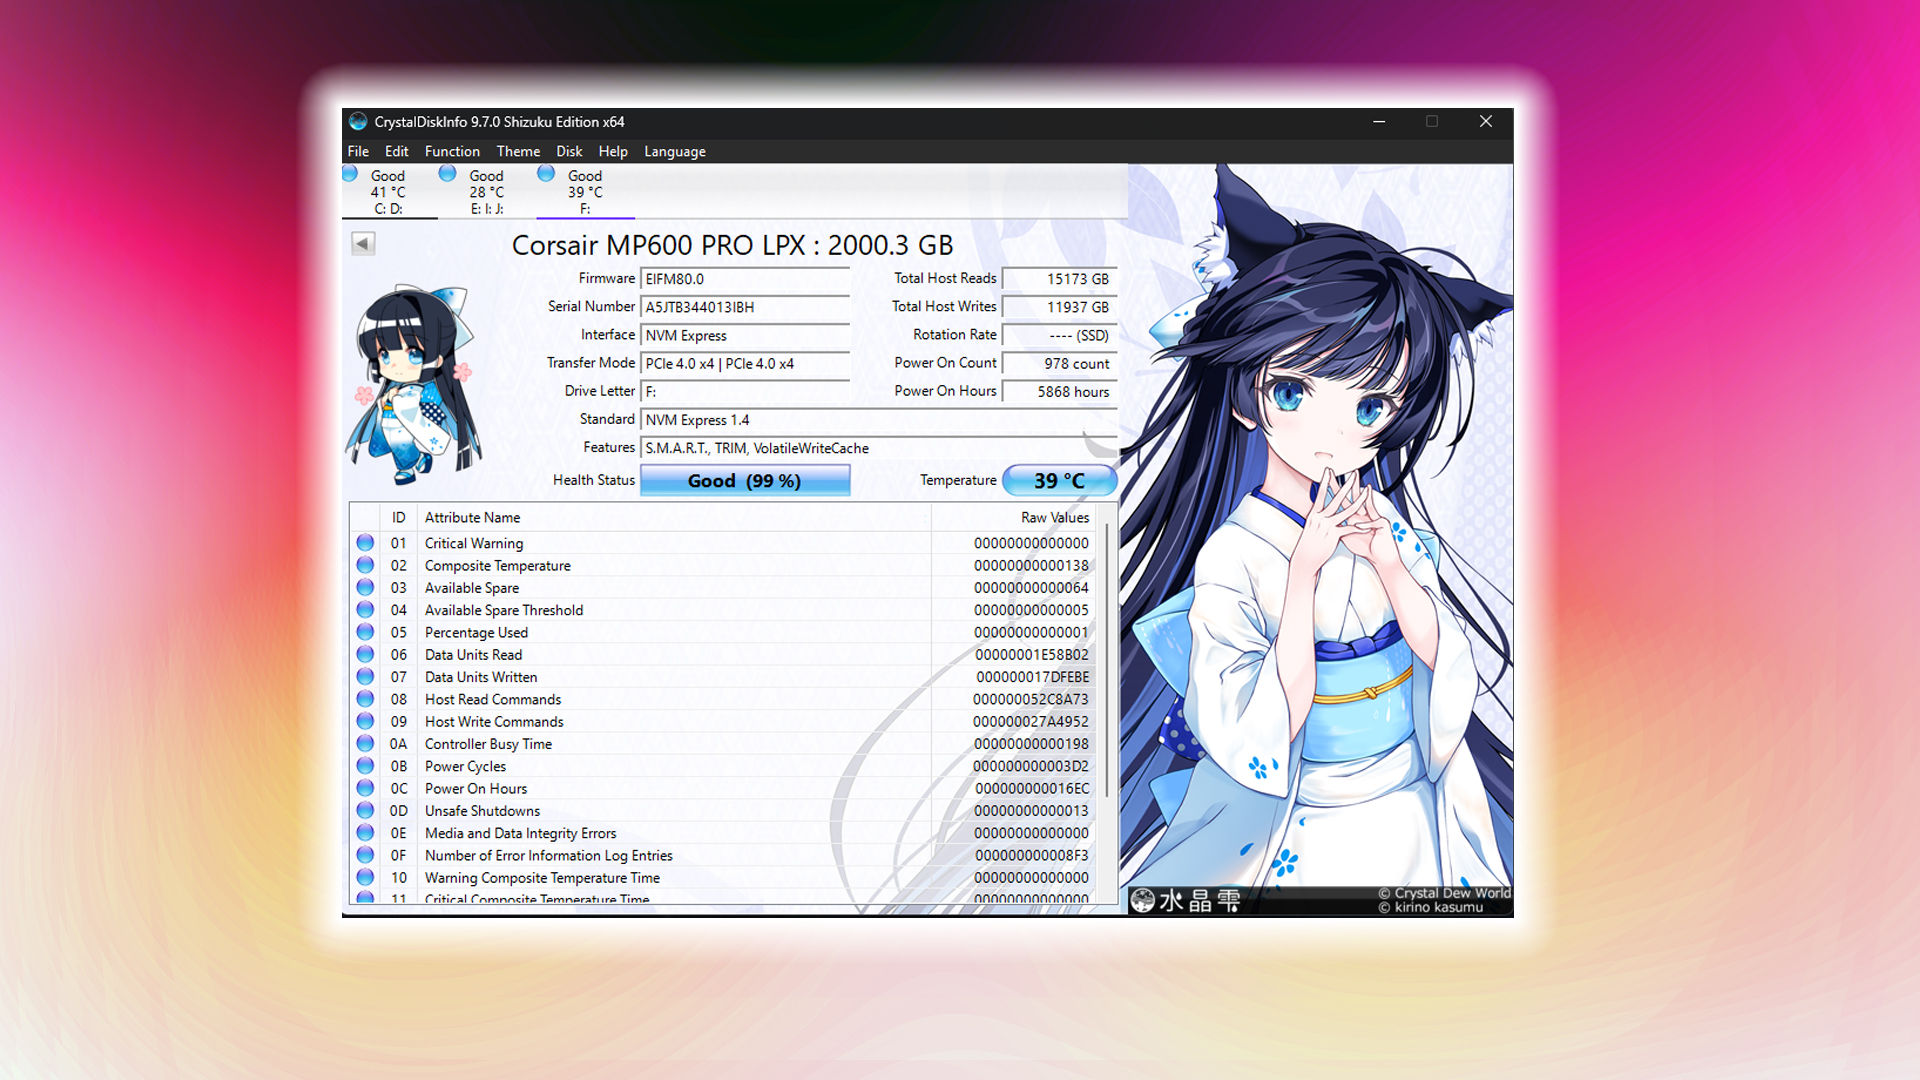Click status orb of Percentage Used row

pos(366,632)
